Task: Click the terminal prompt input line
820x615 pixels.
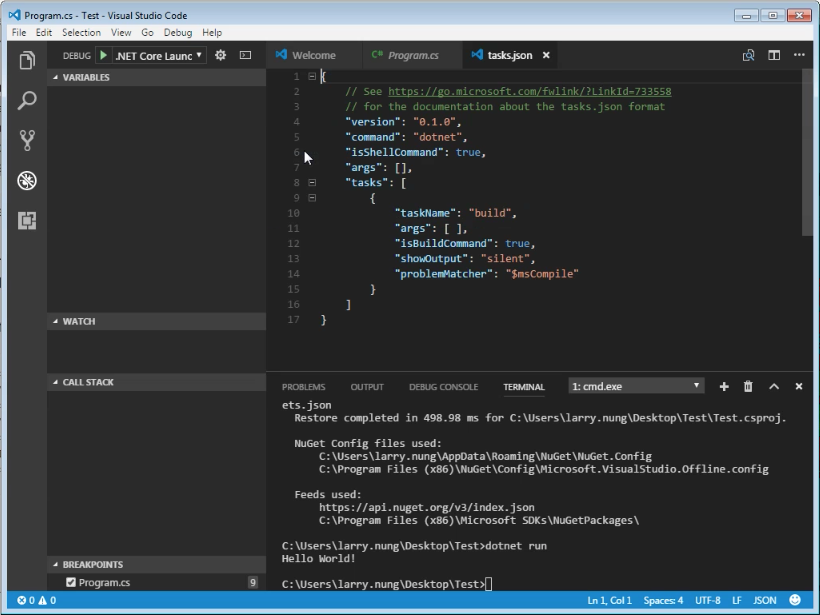Action: 387,584
